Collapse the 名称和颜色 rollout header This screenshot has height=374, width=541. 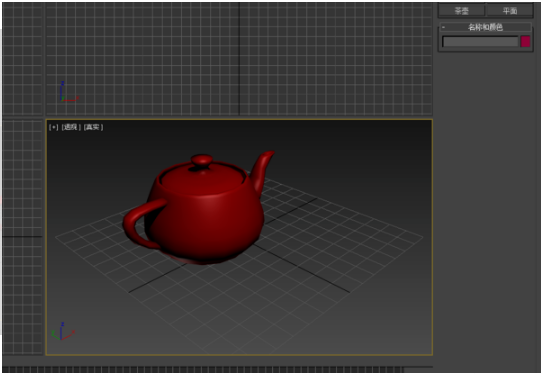click(485, 27)
